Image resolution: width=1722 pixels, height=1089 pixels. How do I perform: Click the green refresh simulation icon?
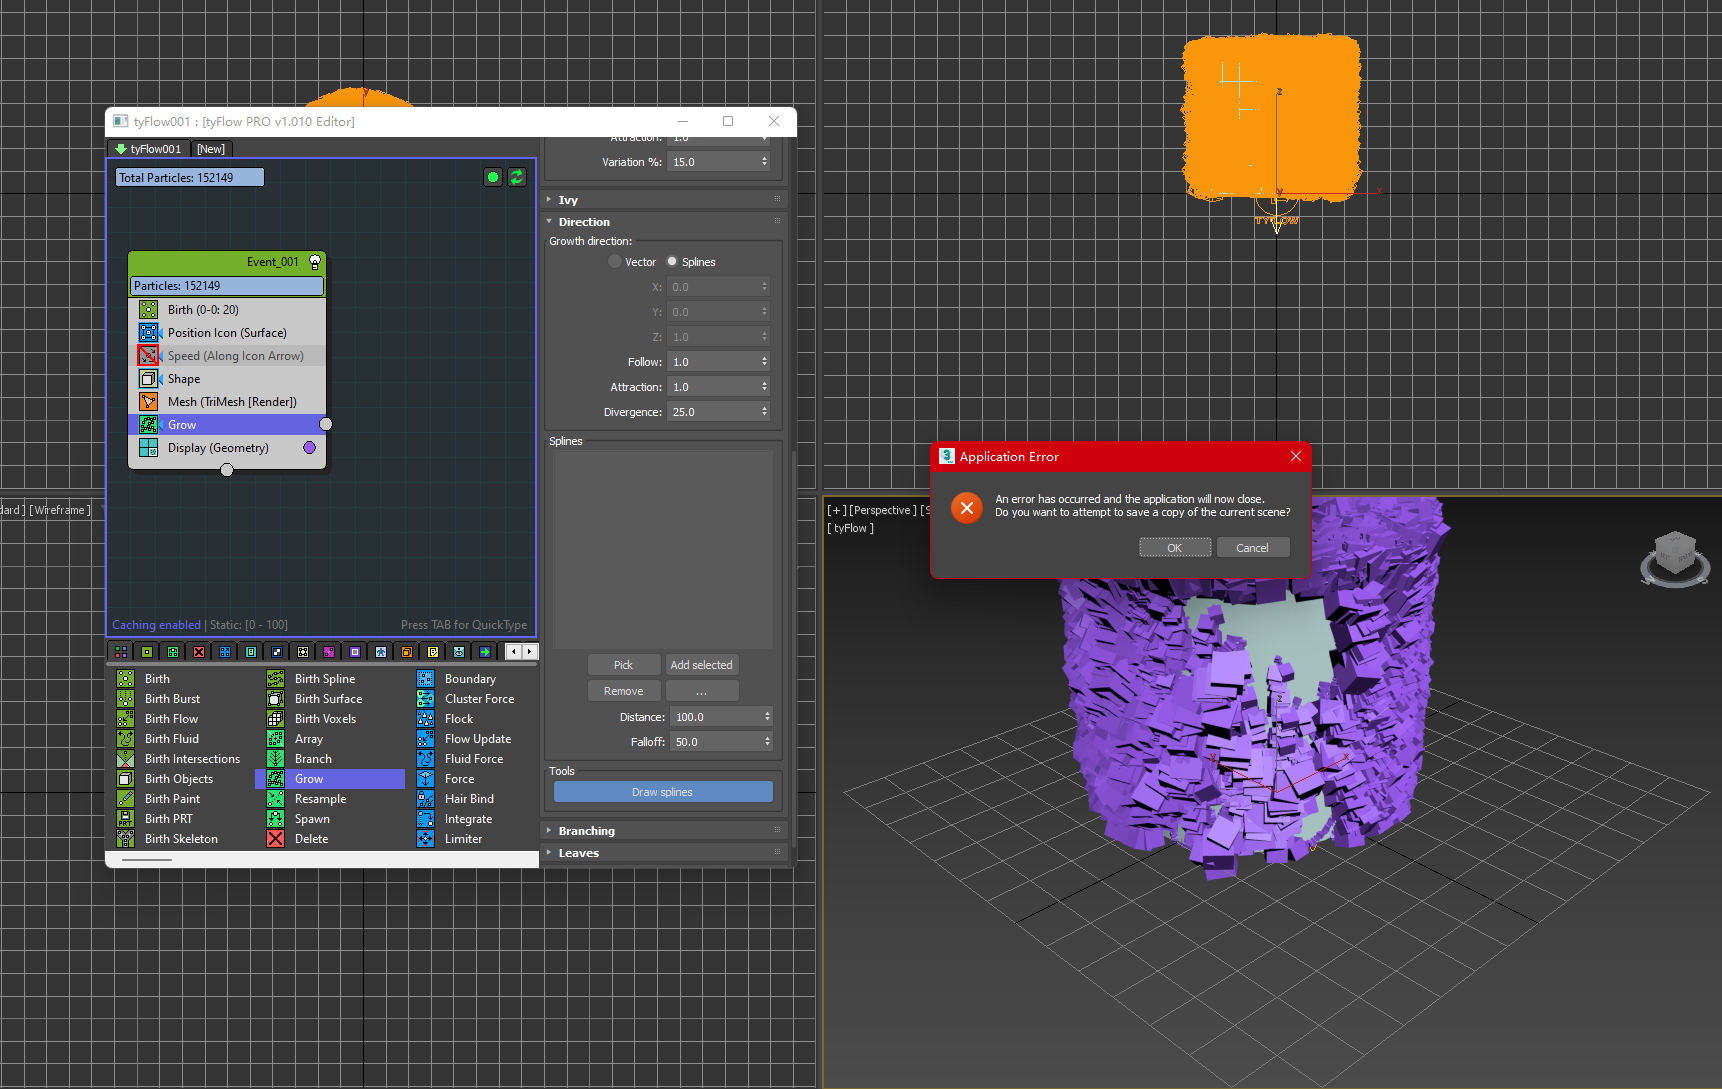[517, 177]
